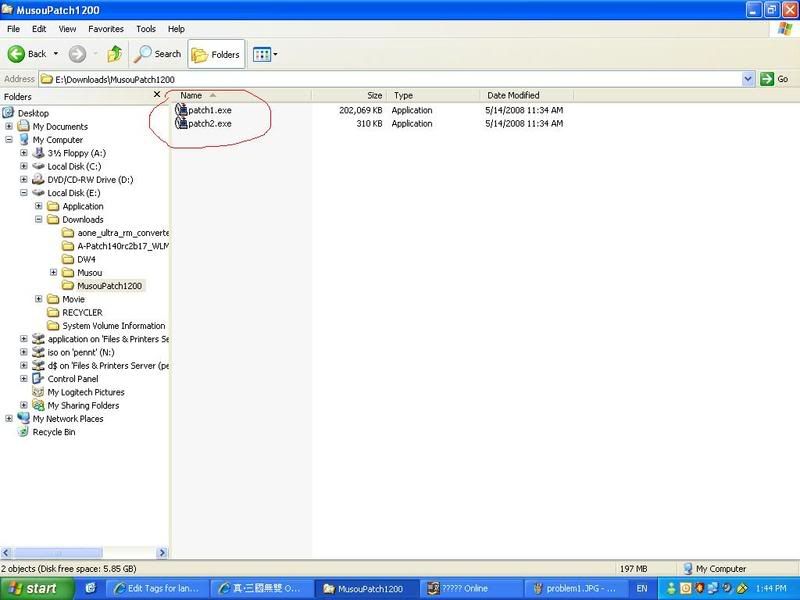The image size is (800, 600).
Task: Select the DW4 folder in tree
Action: coord(86,259)
